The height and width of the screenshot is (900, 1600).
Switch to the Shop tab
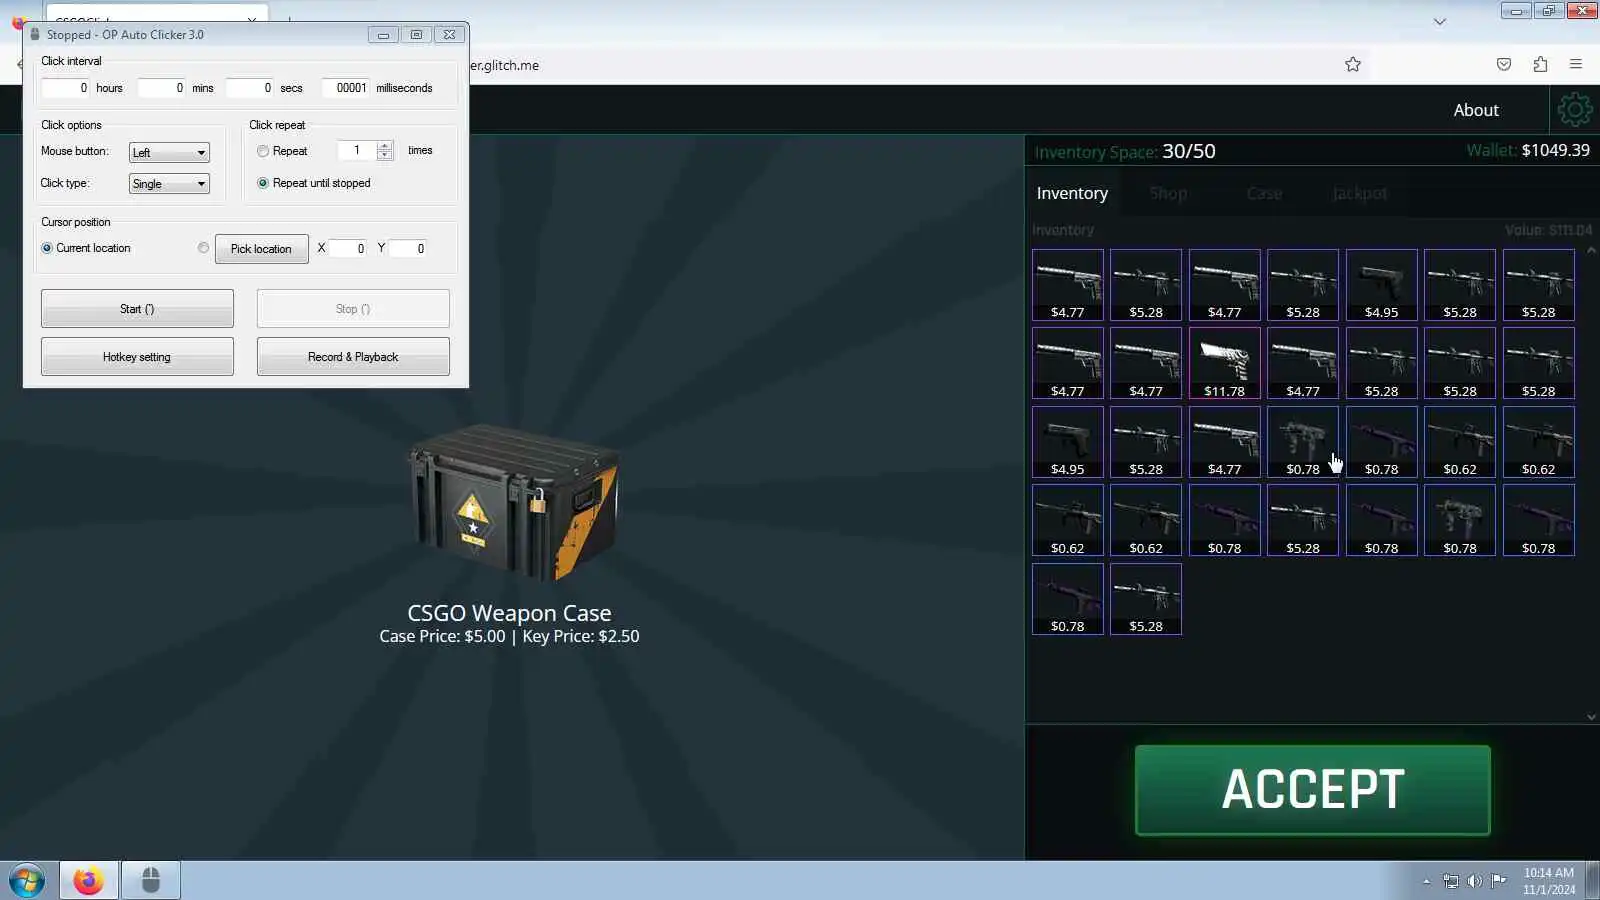[1168, 193]
